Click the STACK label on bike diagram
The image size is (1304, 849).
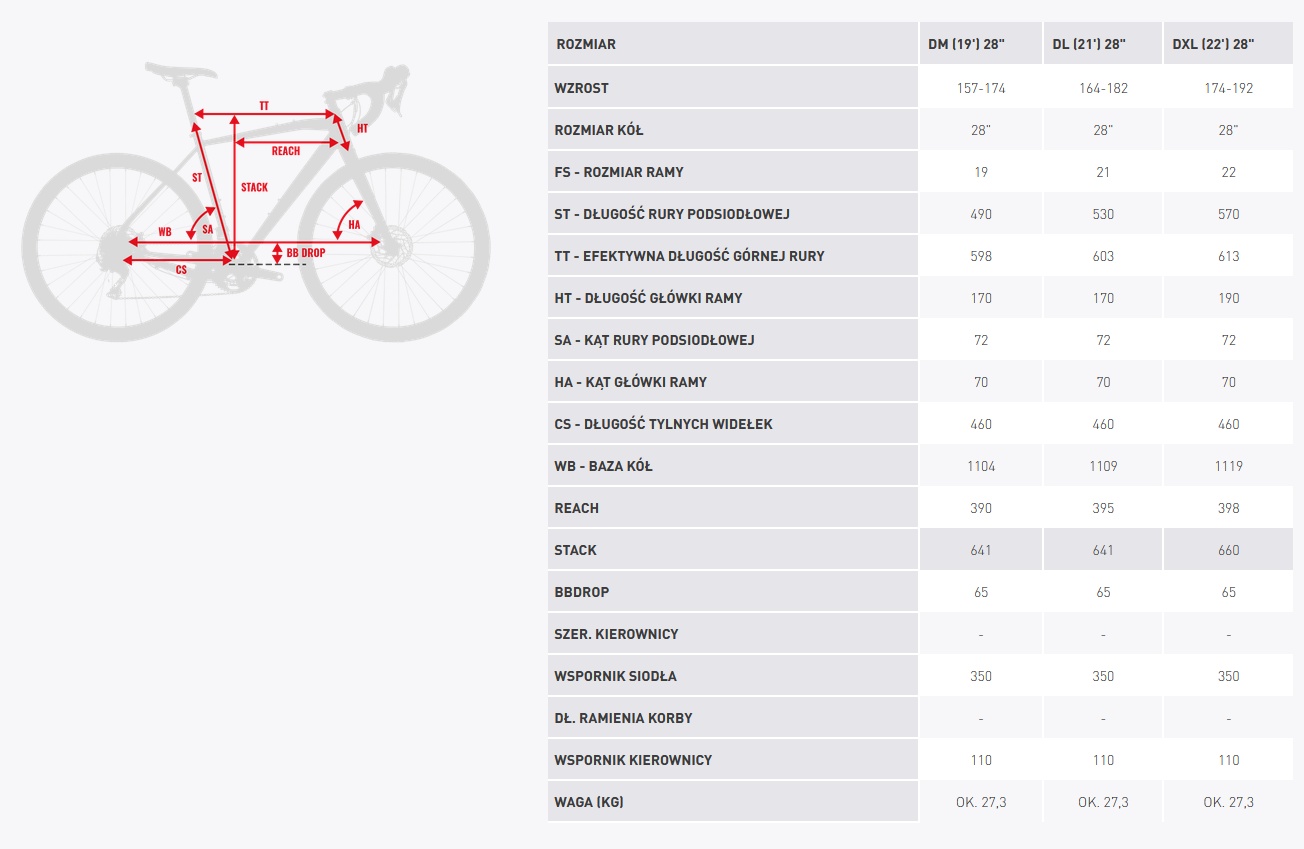tap(254, 187)
